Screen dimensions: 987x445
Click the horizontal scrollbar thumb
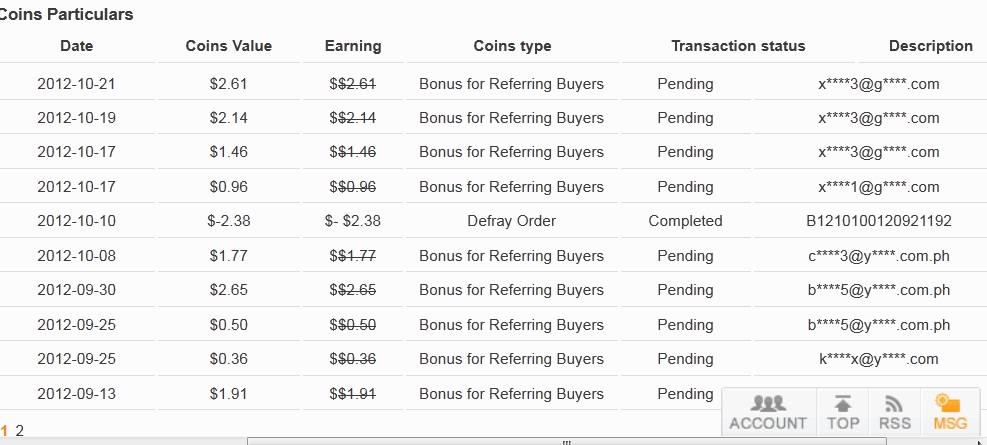567,441
